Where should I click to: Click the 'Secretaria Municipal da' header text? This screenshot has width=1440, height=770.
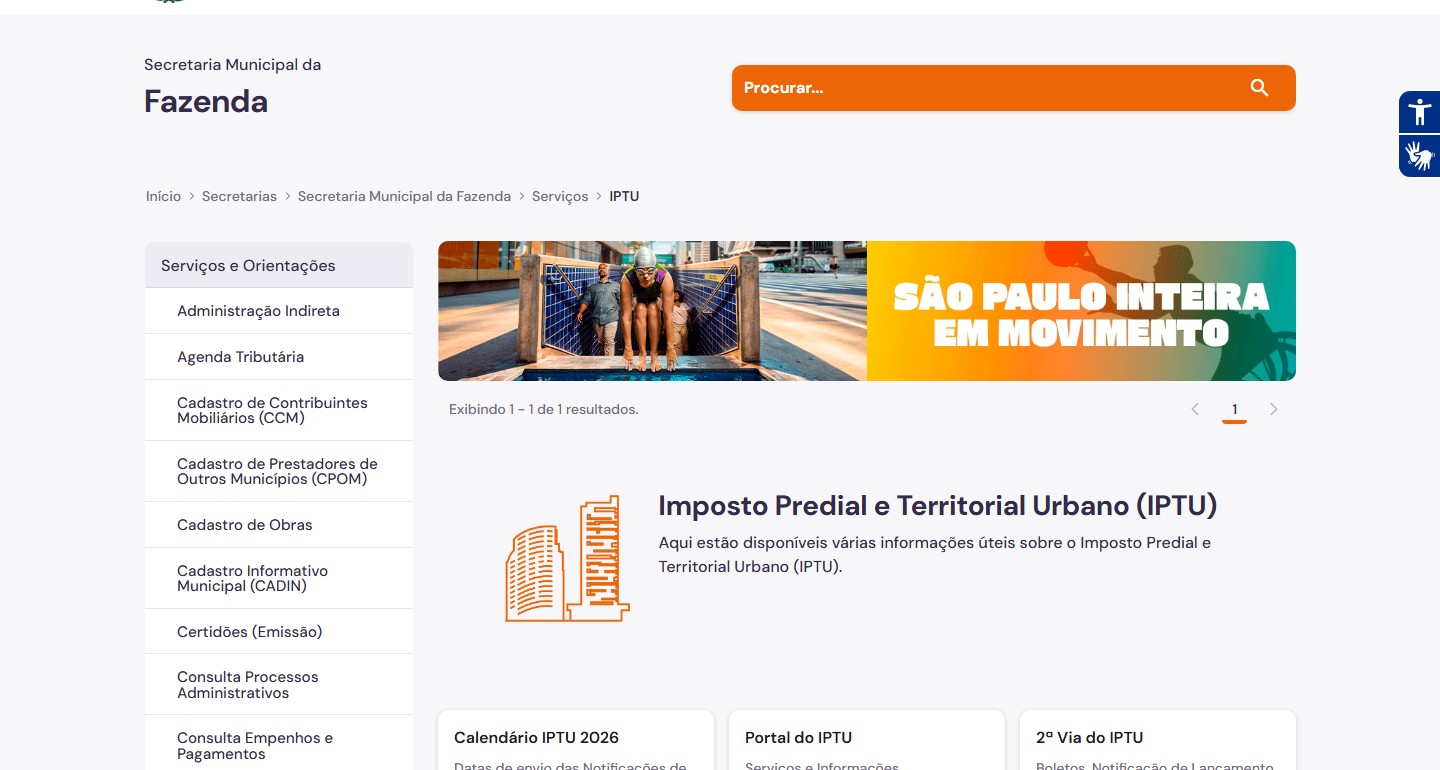232,64
